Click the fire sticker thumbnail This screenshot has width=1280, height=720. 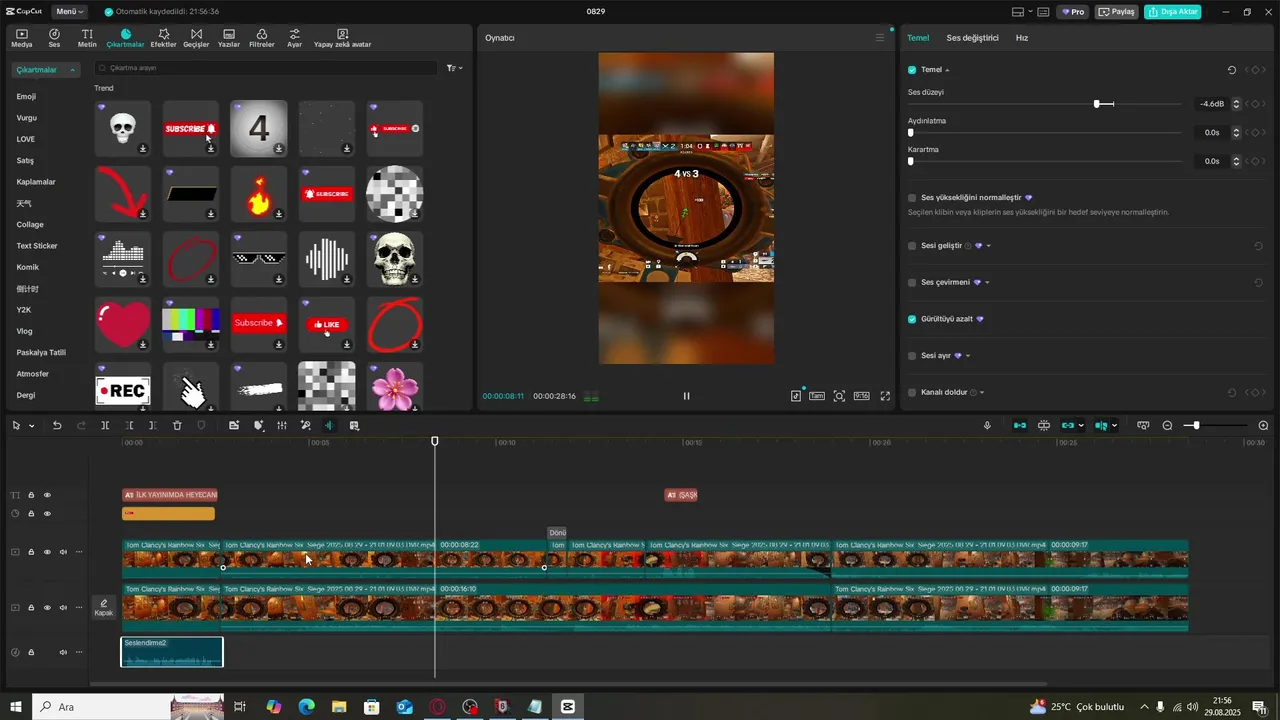[x=259, y=194]
